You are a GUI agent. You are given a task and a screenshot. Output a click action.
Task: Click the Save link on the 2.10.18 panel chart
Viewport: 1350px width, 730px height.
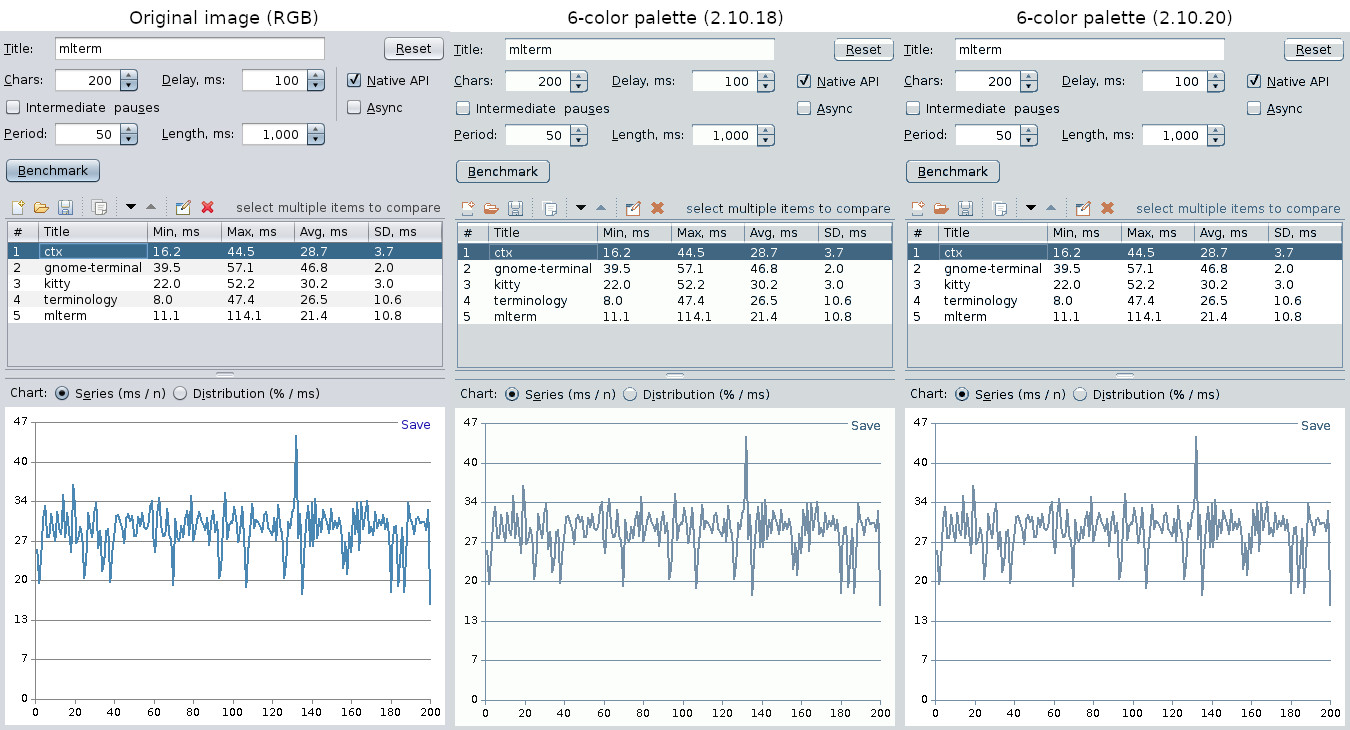865,426
